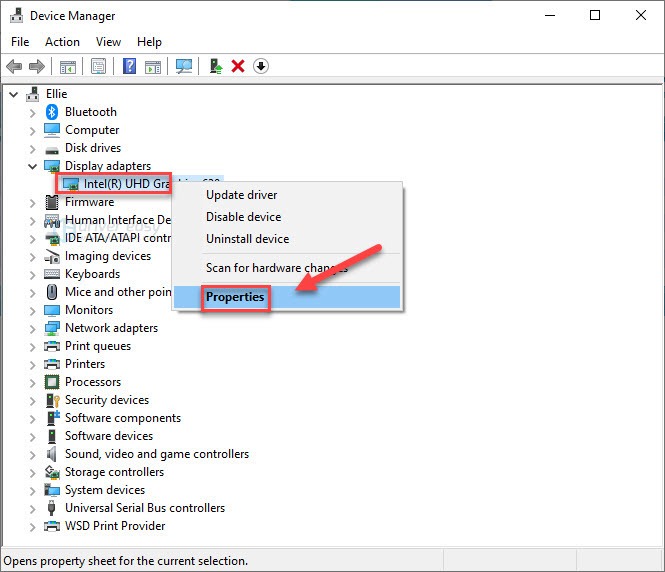665x572 pixels.
Task: Click the Keyboards icon
Action: [52, 274]
